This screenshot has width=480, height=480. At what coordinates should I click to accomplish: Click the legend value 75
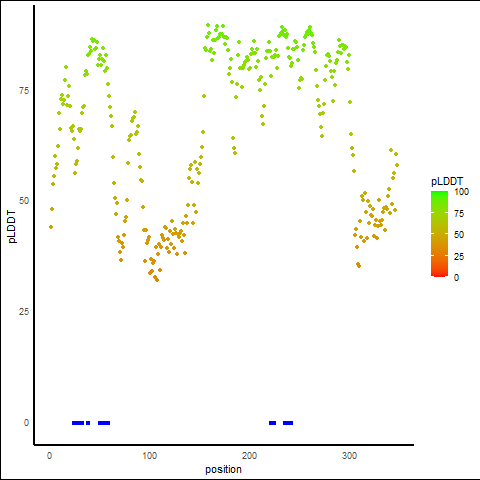coord(459,214)
